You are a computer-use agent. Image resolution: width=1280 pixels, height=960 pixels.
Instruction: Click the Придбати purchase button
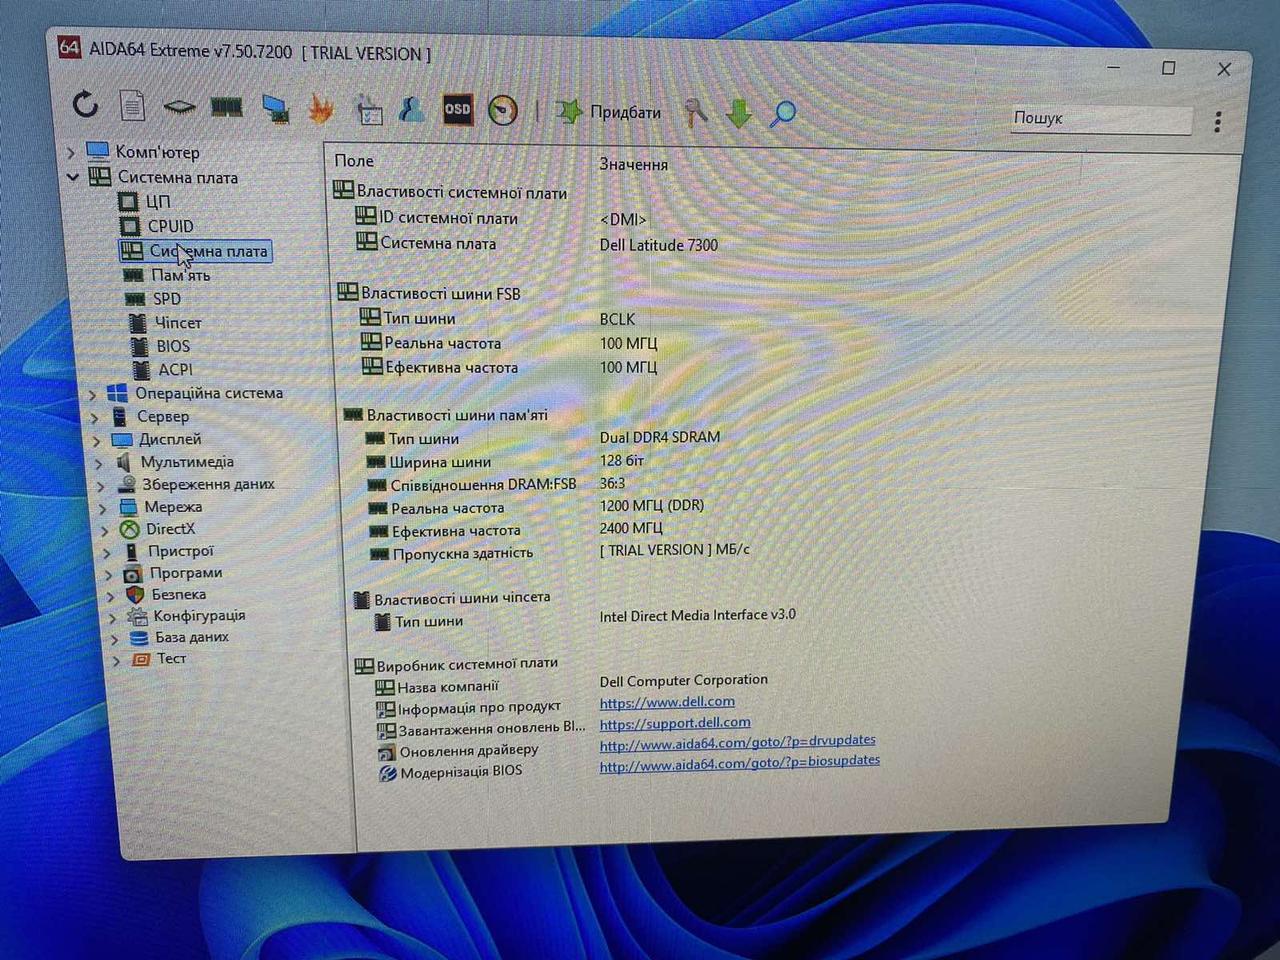pyautogui.click(x=609, y=111)
